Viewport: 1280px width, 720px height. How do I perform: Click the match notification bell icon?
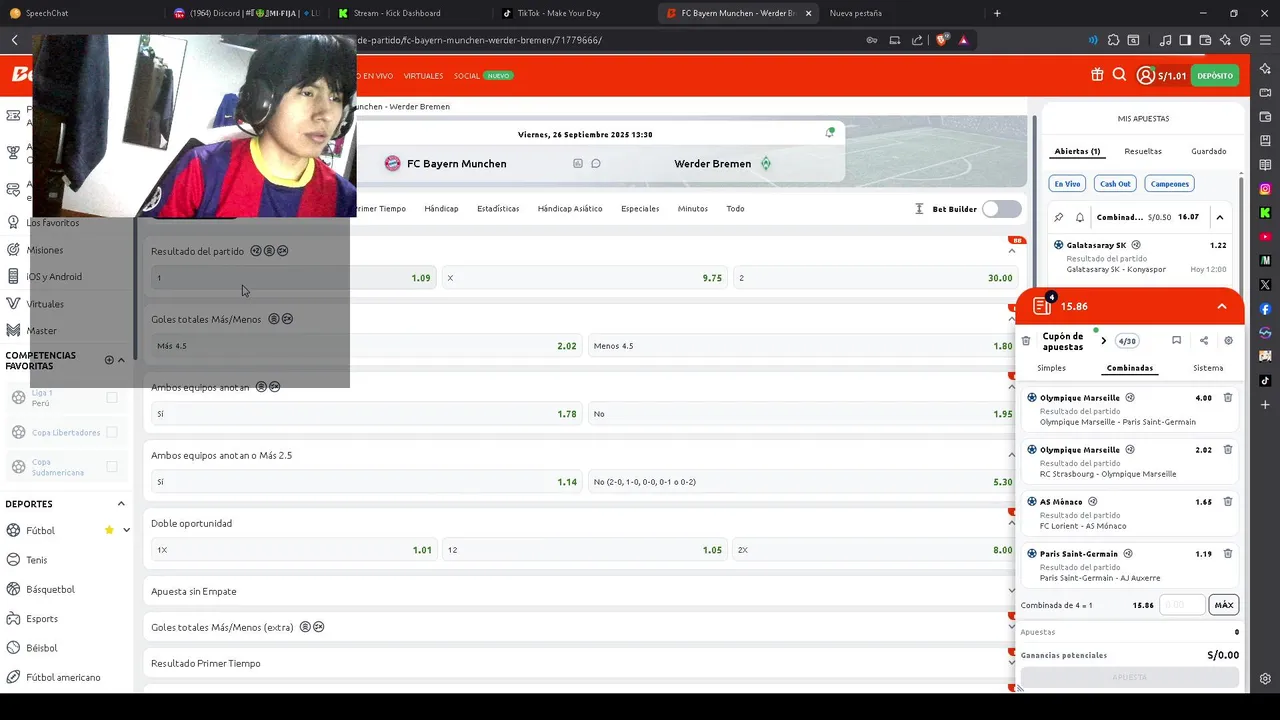point(830,133)
